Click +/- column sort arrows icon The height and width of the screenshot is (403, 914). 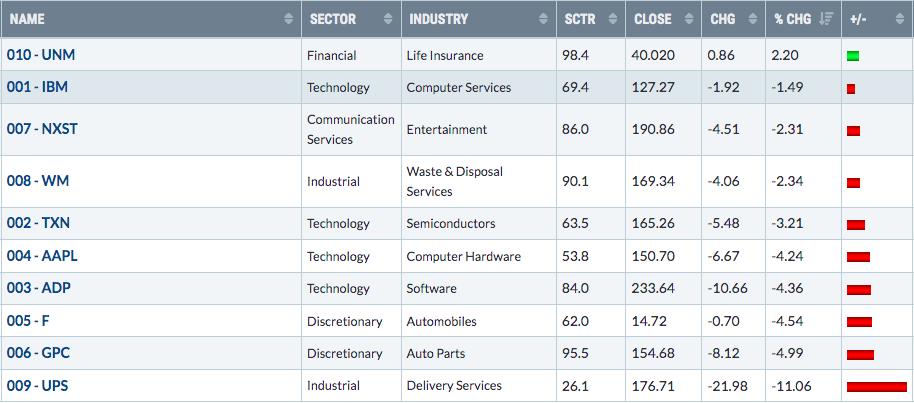click(899, 19)
